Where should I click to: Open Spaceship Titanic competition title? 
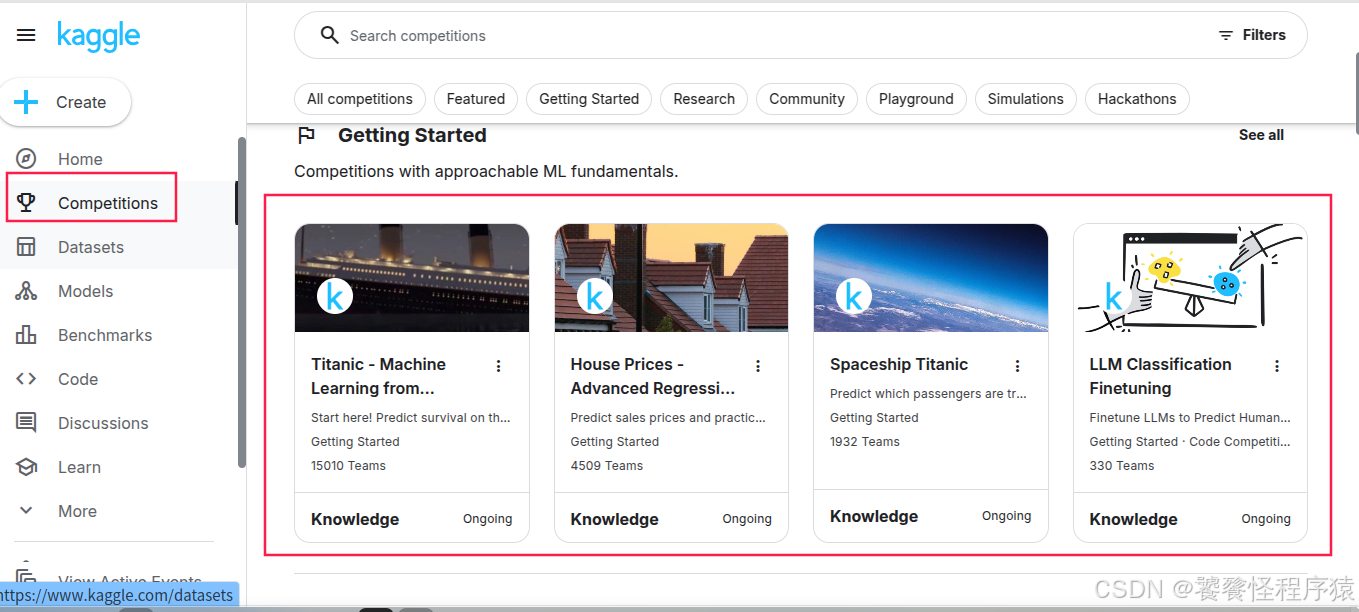[899, 364]
